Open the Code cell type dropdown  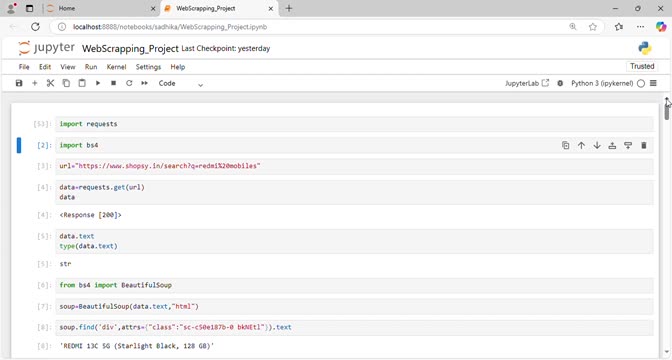click(x=180, y=84)
